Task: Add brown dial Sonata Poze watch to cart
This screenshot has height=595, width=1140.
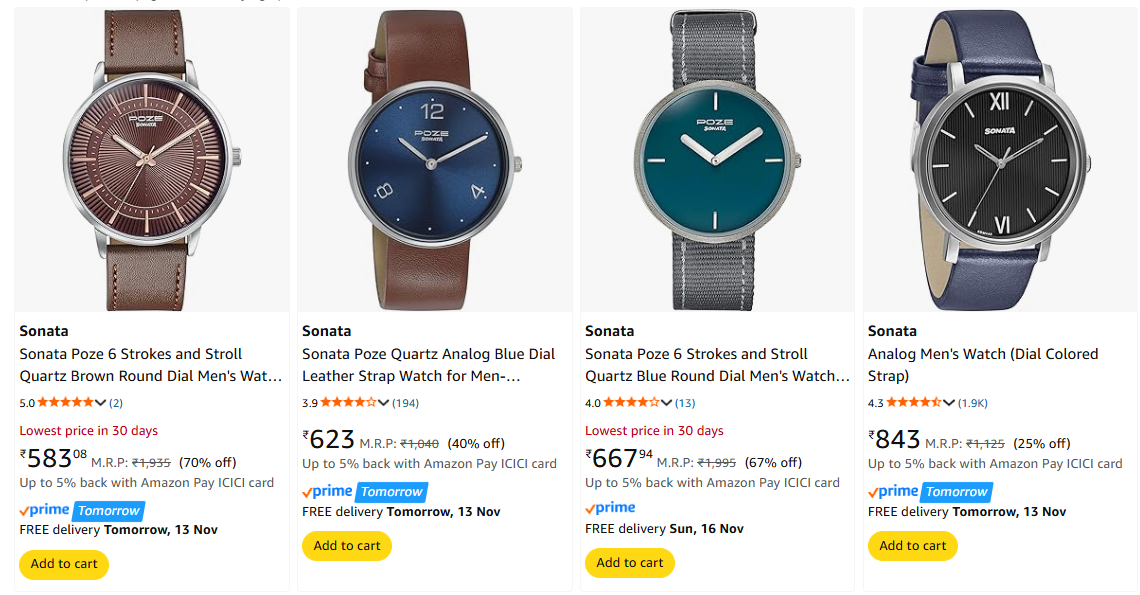Action: (x=64, y=564)
